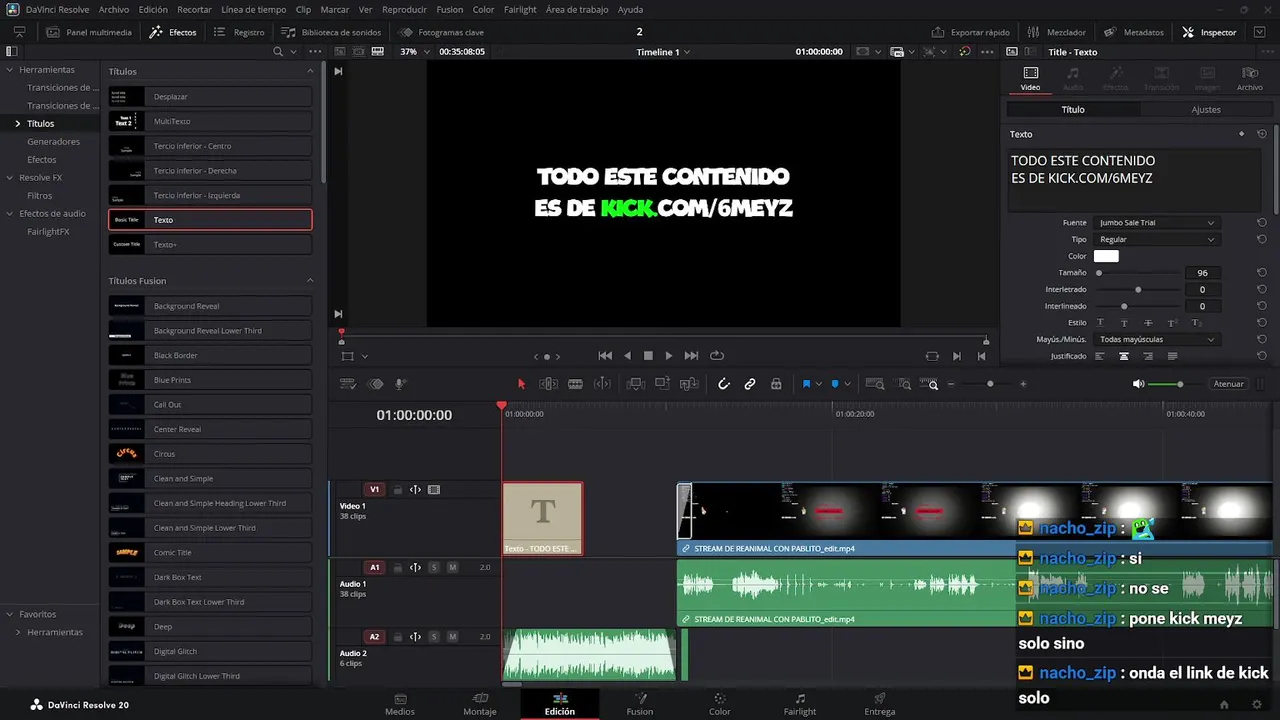Add keyframe diamond for Texto section
Viewport: 1280px width, 720px height.
pyautogui.click(x=1242, y=134)
